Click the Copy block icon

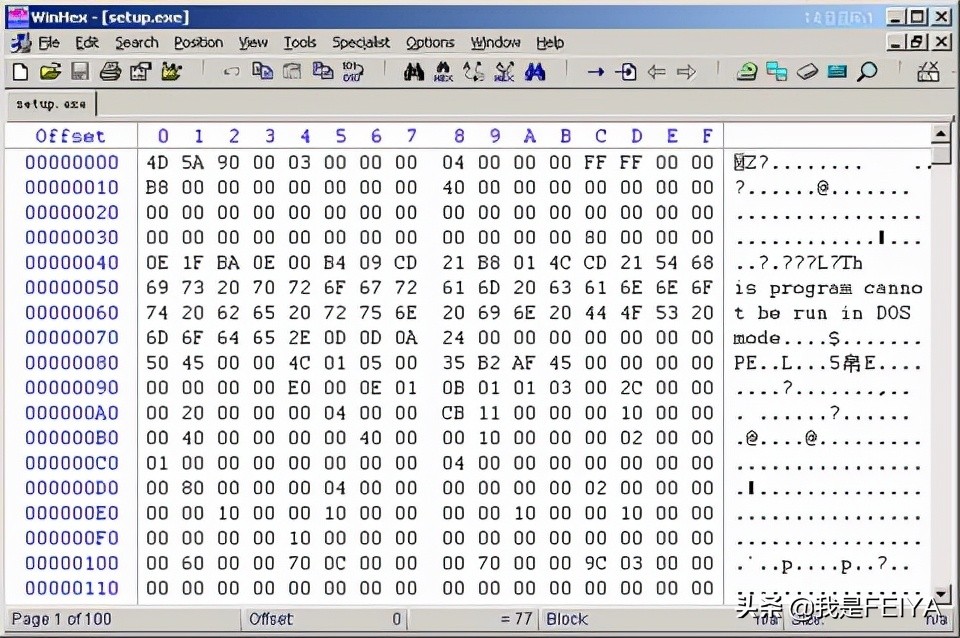tap(262, 72)
